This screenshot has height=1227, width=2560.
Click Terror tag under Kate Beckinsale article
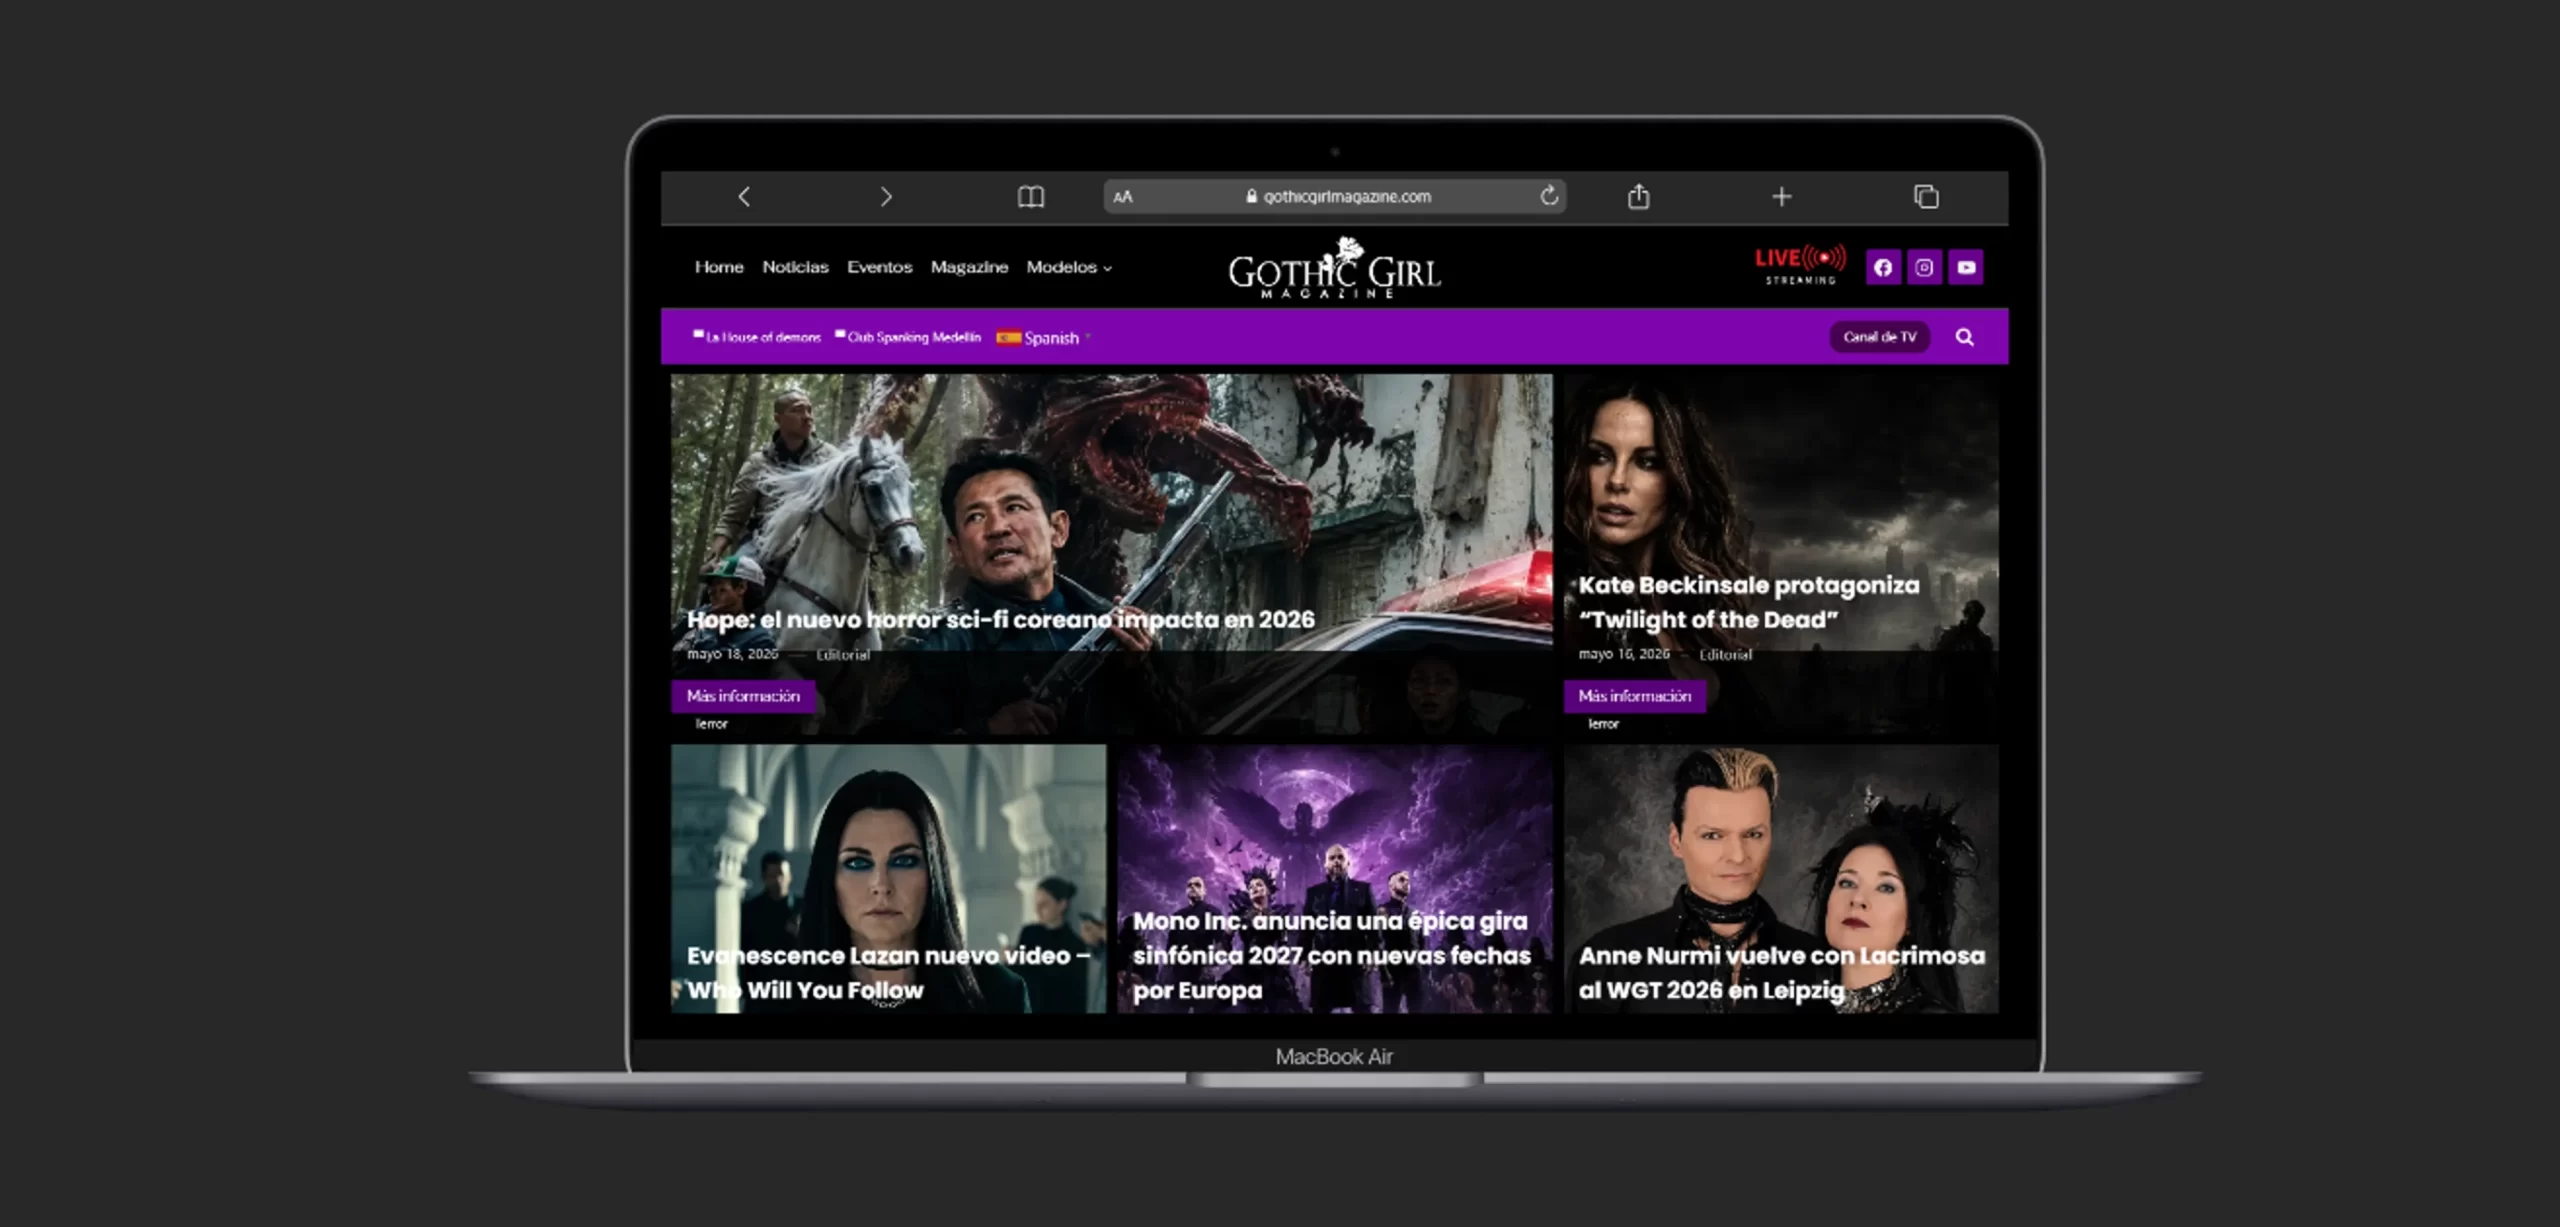coord(1603,724)
